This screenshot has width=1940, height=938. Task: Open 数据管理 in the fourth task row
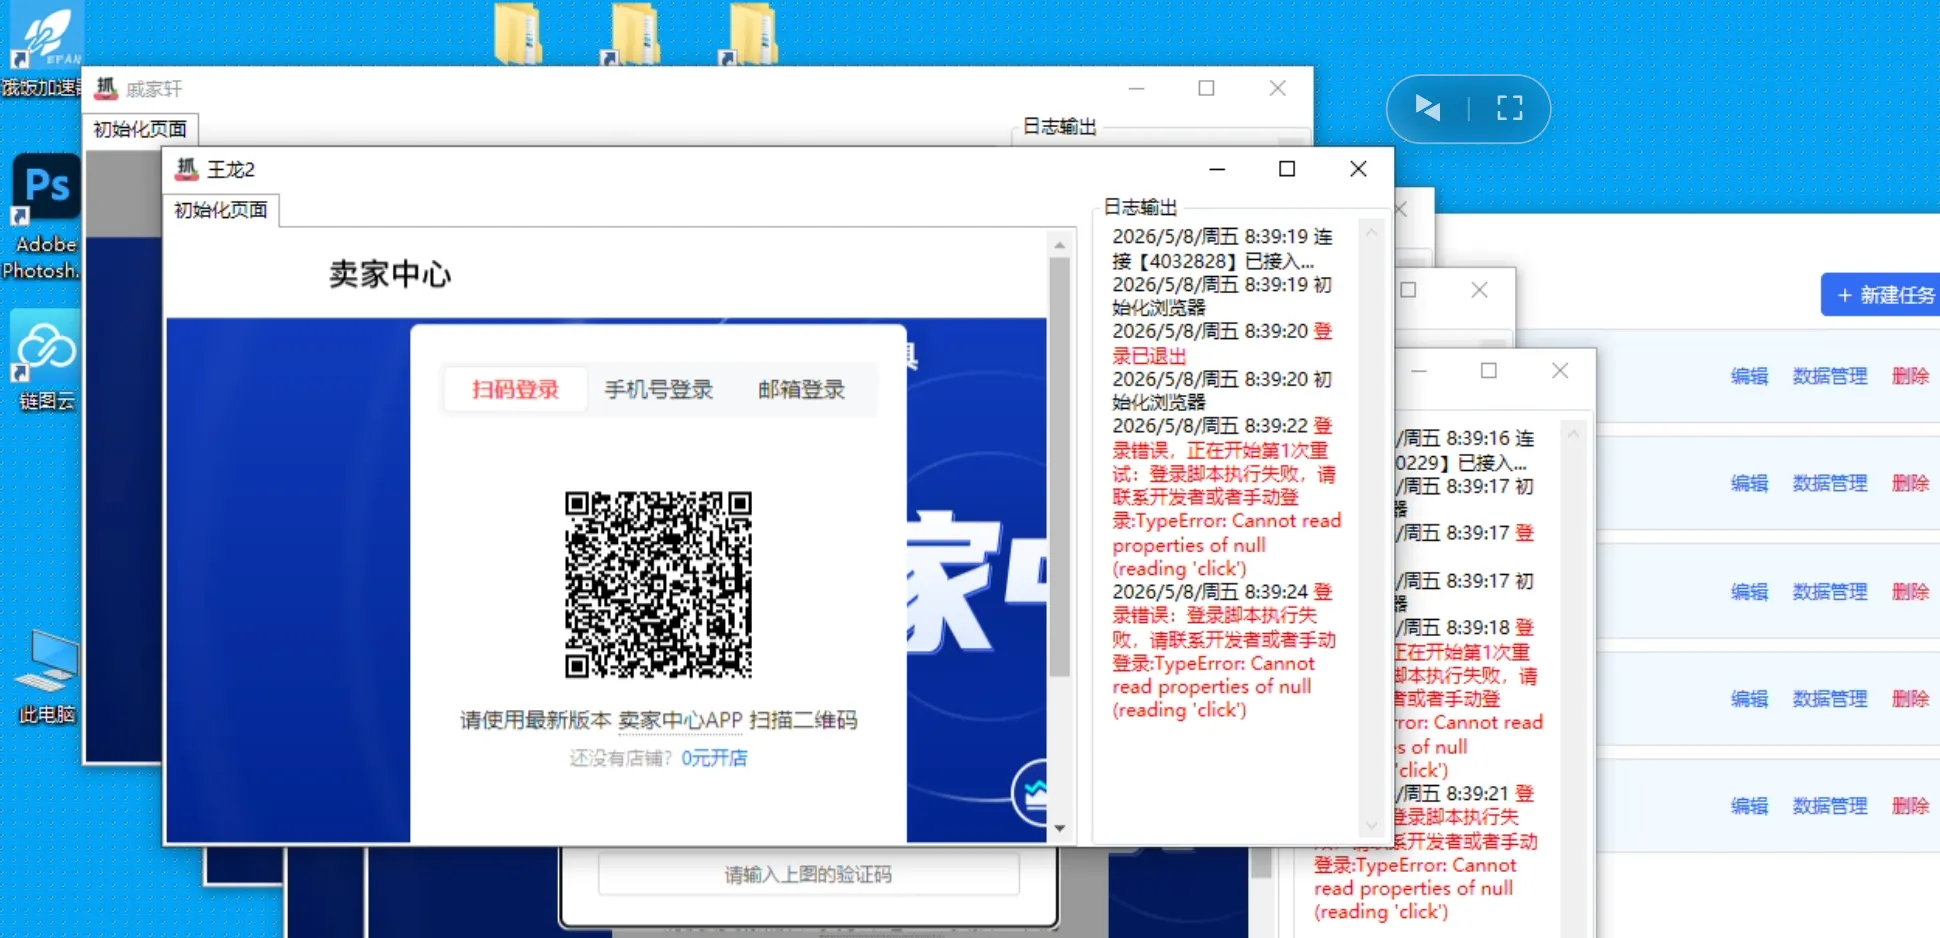click(1829, 698)
